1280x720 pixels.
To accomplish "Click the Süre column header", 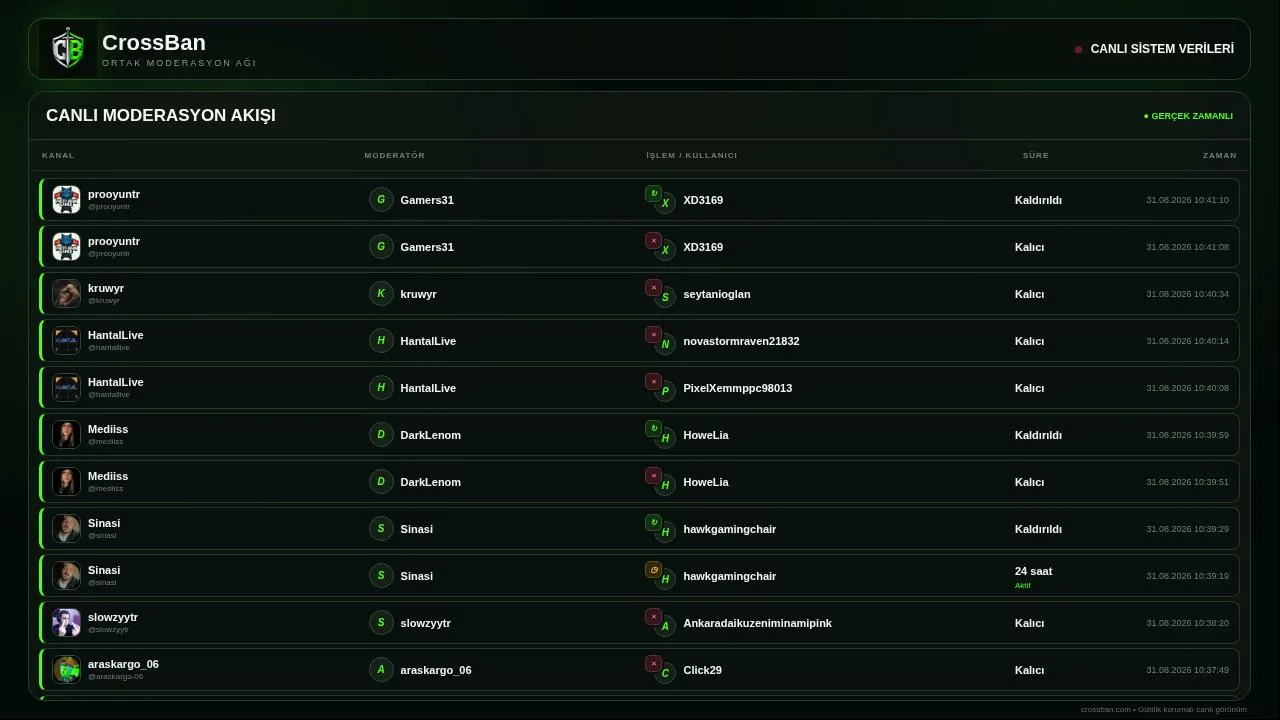I will [1036, 155].
